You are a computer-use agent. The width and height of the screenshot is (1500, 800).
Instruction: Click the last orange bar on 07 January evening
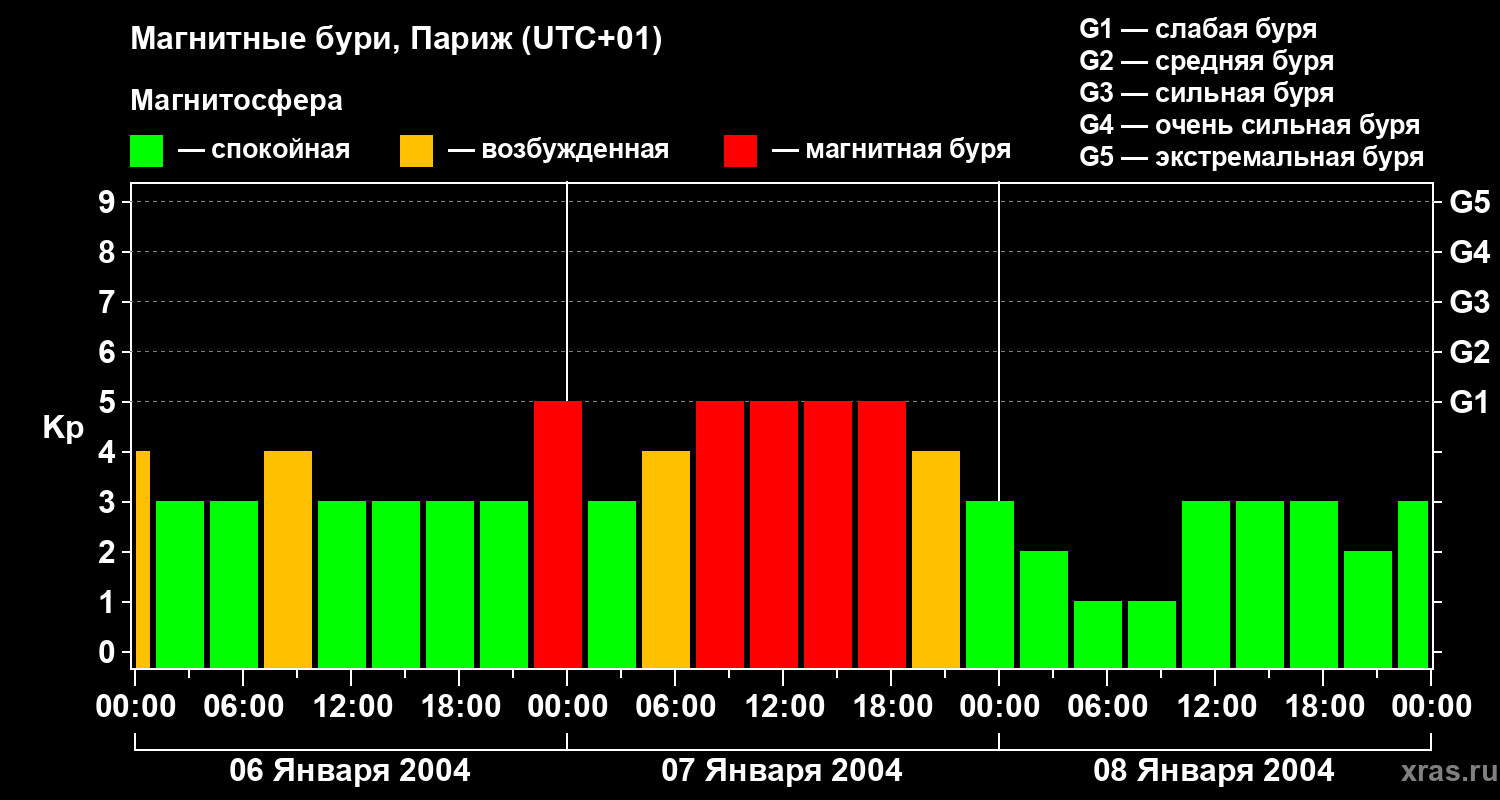point(936,559)
